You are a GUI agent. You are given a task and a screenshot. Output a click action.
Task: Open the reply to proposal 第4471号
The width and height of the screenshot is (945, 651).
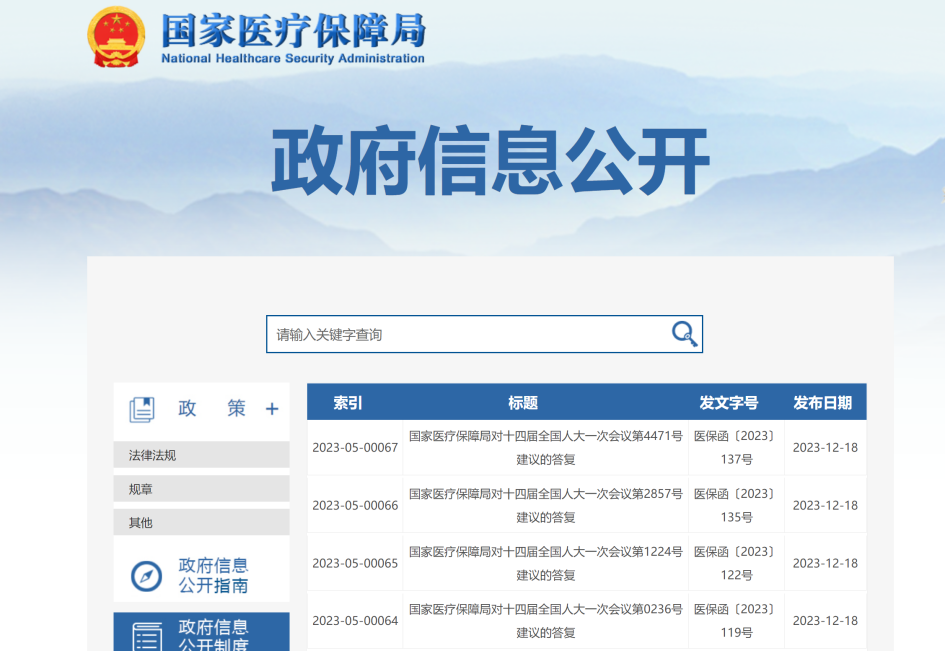545,447
